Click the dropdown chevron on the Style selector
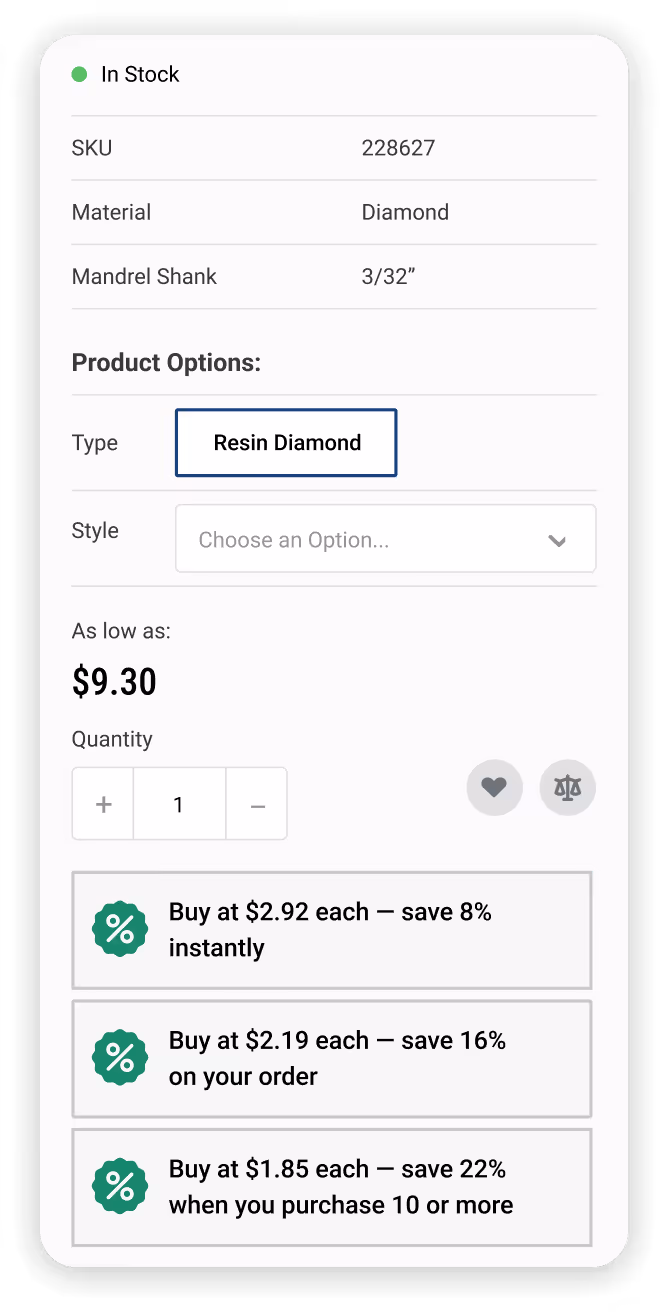The height and width of the screenshot is (1313, 669). (558, 539)
